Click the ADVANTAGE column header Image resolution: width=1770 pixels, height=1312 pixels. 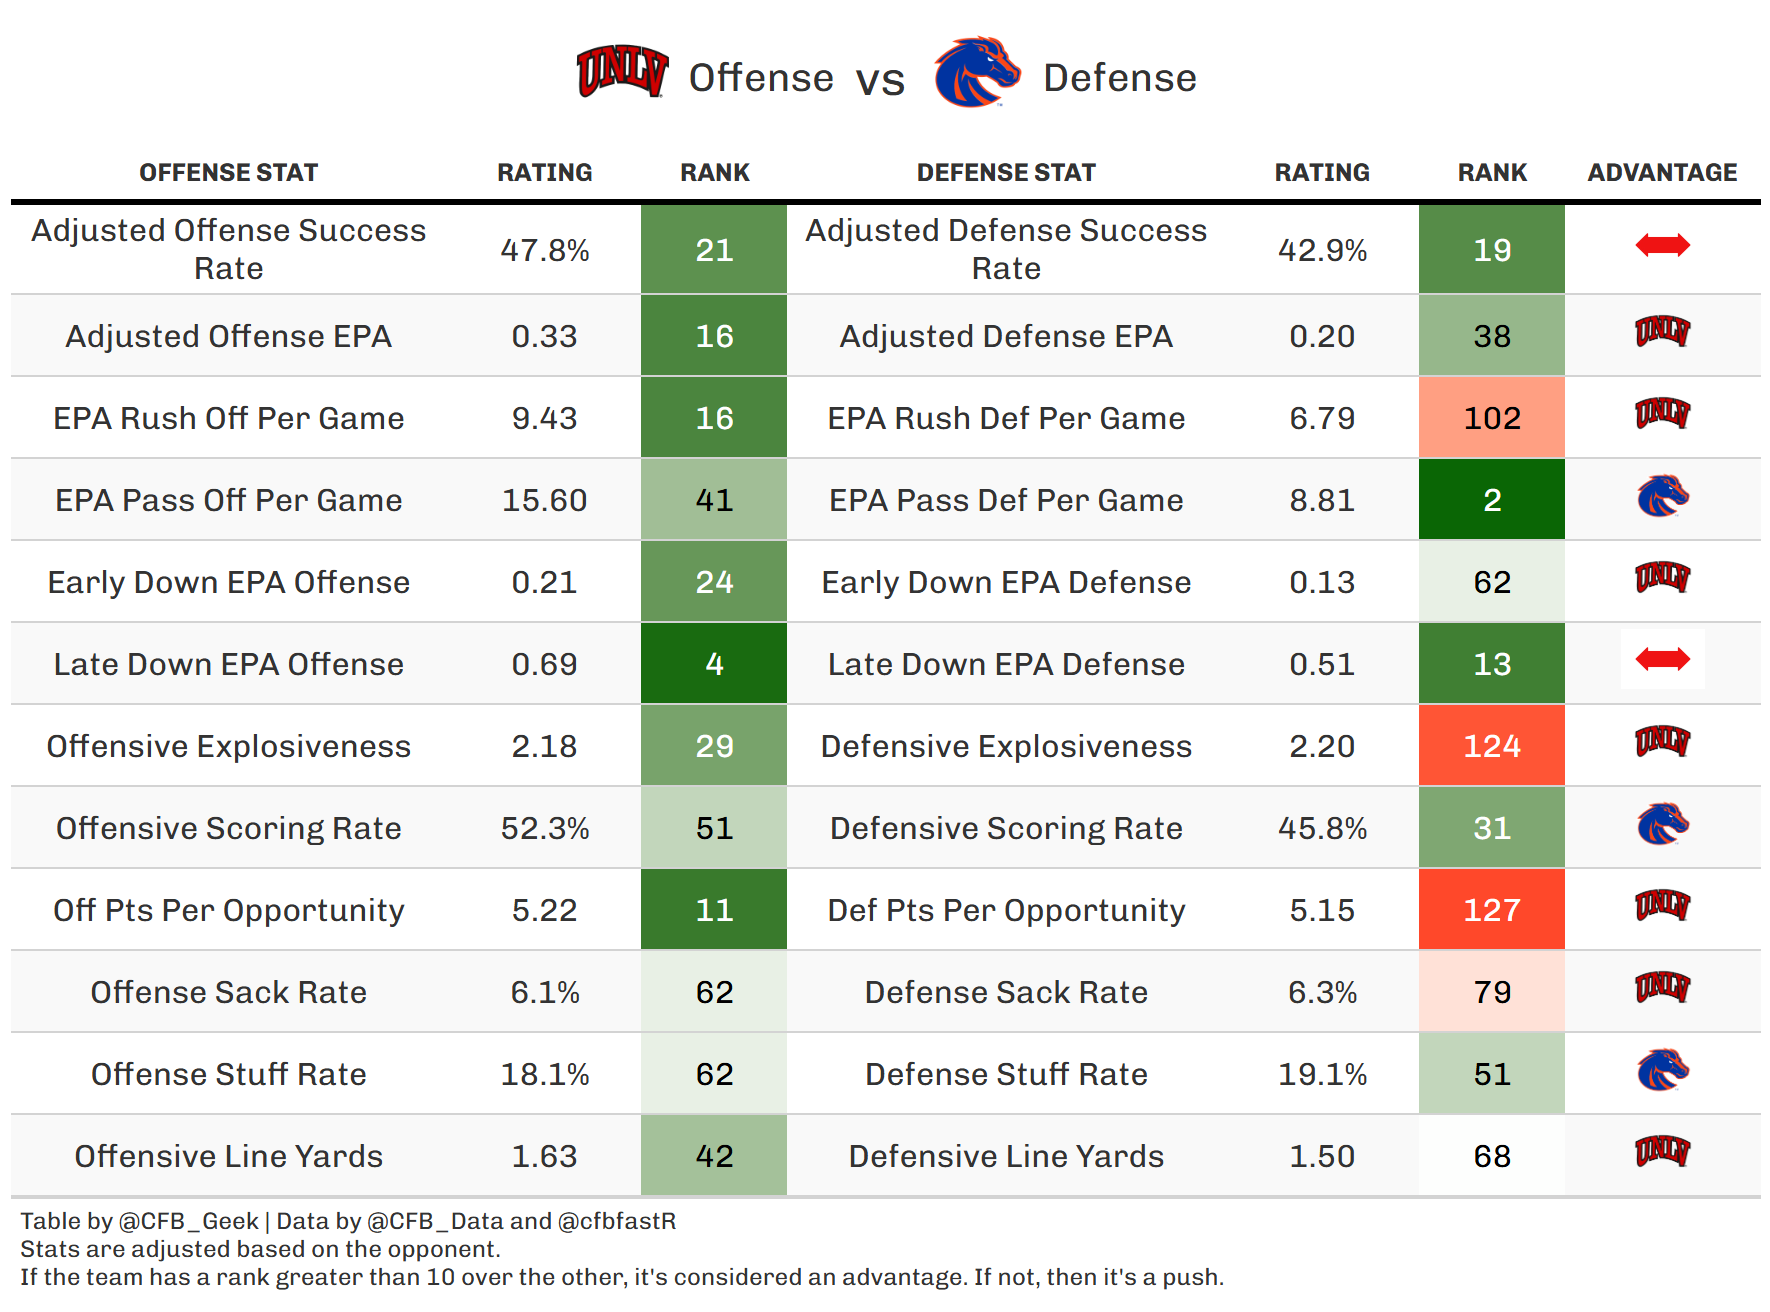[x=1662, y=173]
